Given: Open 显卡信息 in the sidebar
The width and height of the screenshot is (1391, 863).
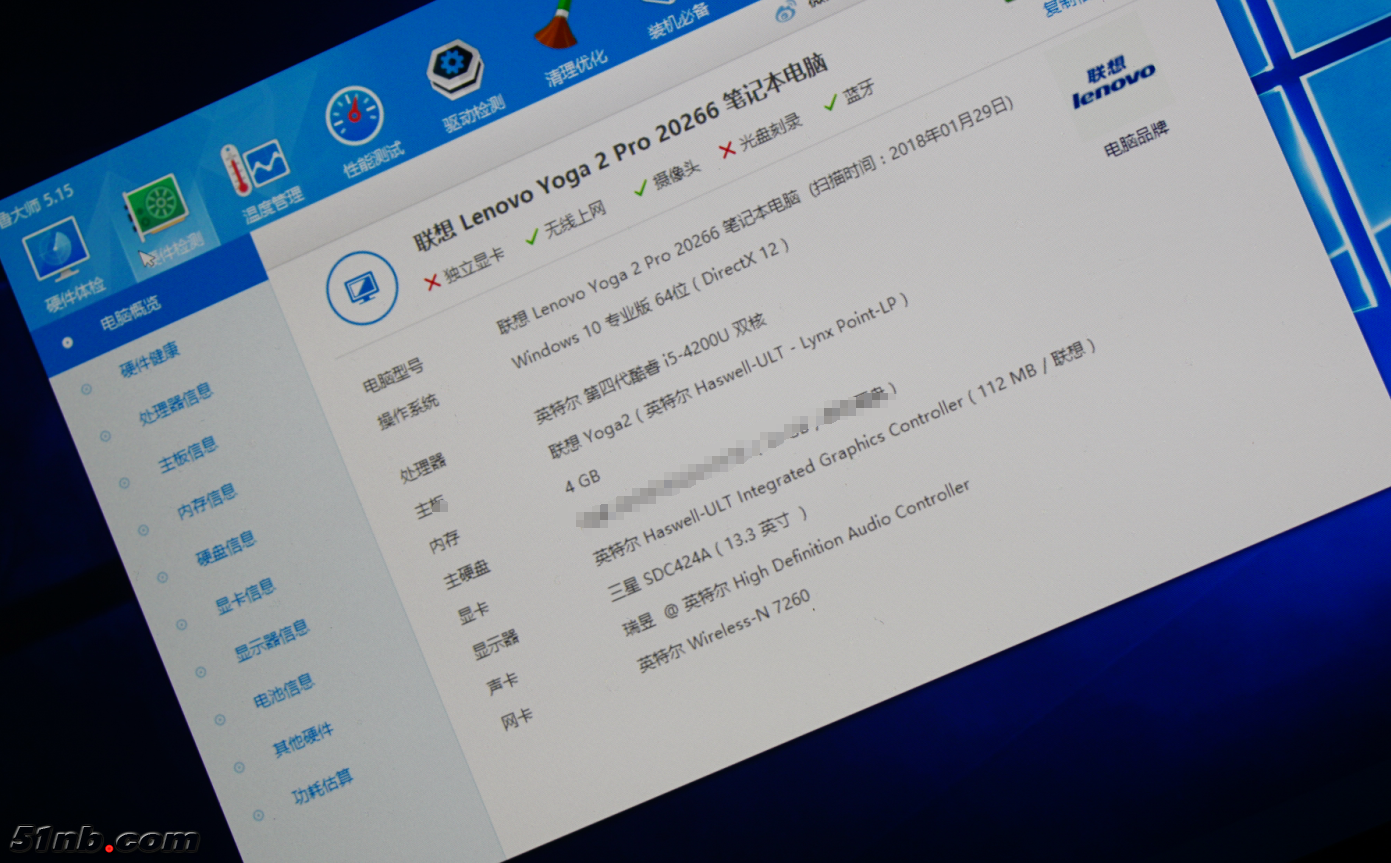Looking at the screenshot, I should (x=245, y=596).
